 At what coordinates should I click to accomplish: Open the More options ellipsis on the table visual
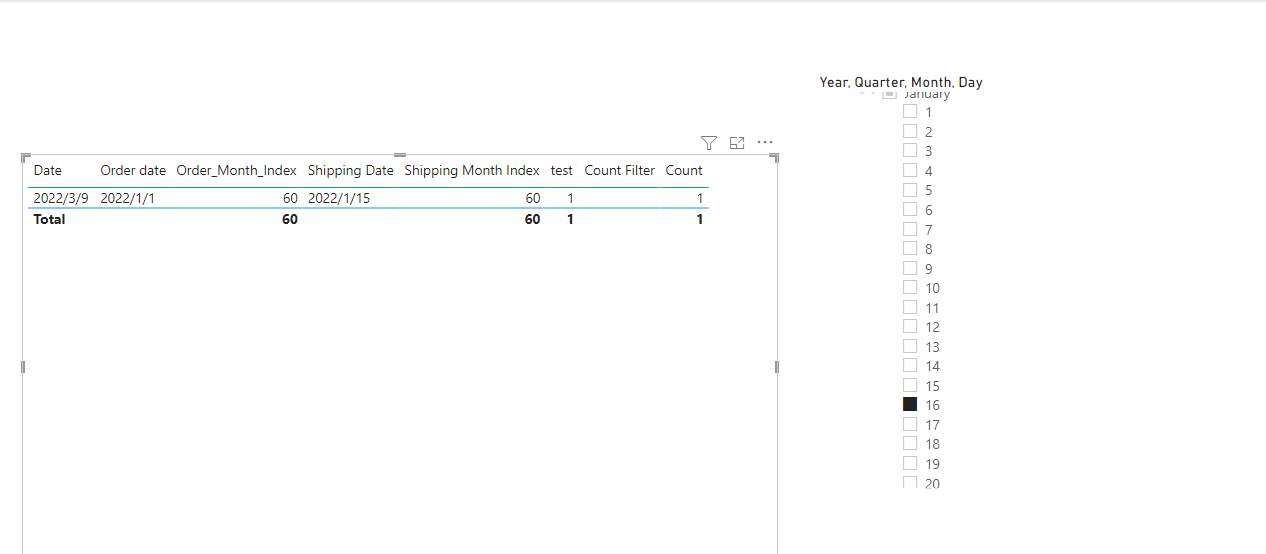pos(765,143)
